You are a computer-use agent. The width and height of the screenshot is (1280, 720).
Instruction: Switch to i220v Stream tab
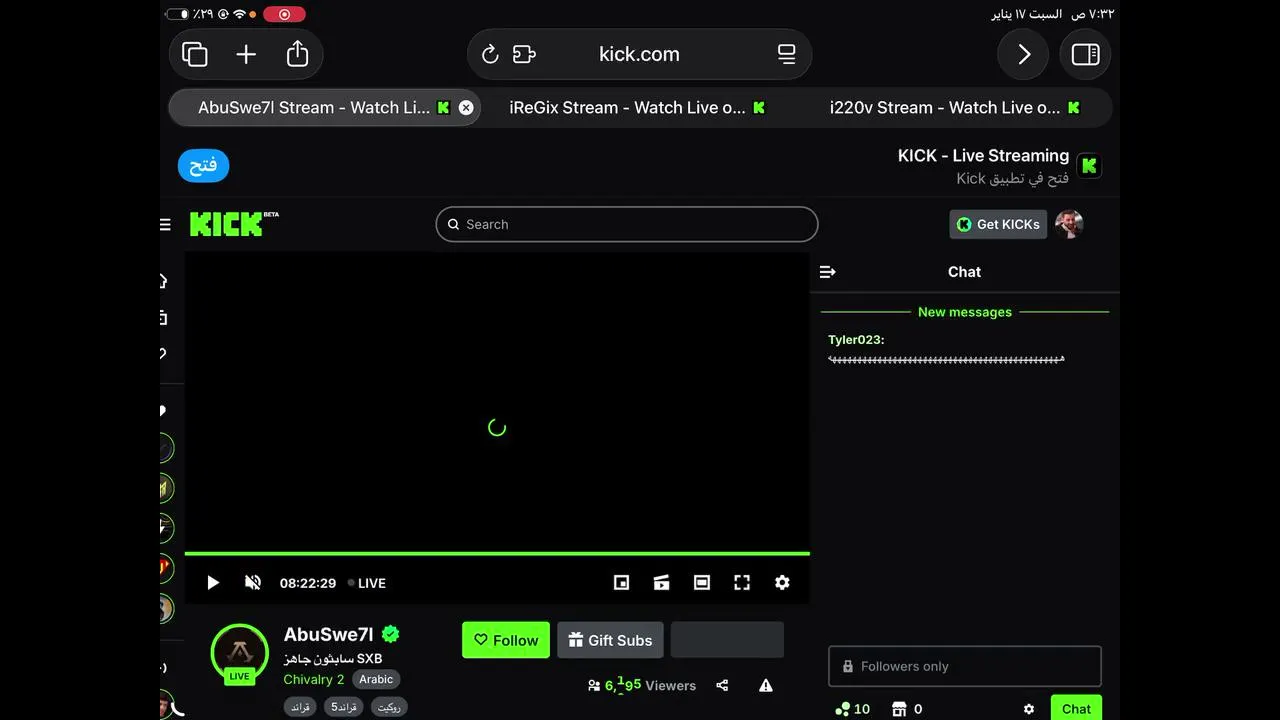pos(955,108)
